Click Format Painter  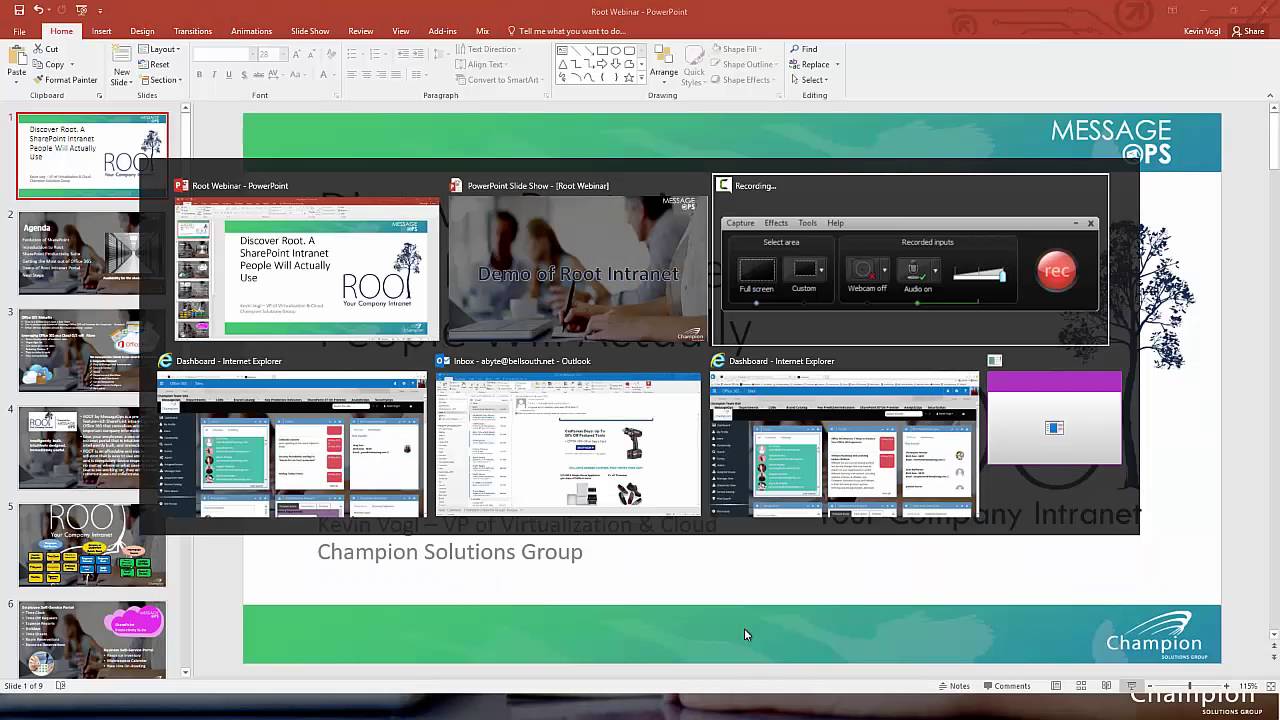[x=66, y=80]
